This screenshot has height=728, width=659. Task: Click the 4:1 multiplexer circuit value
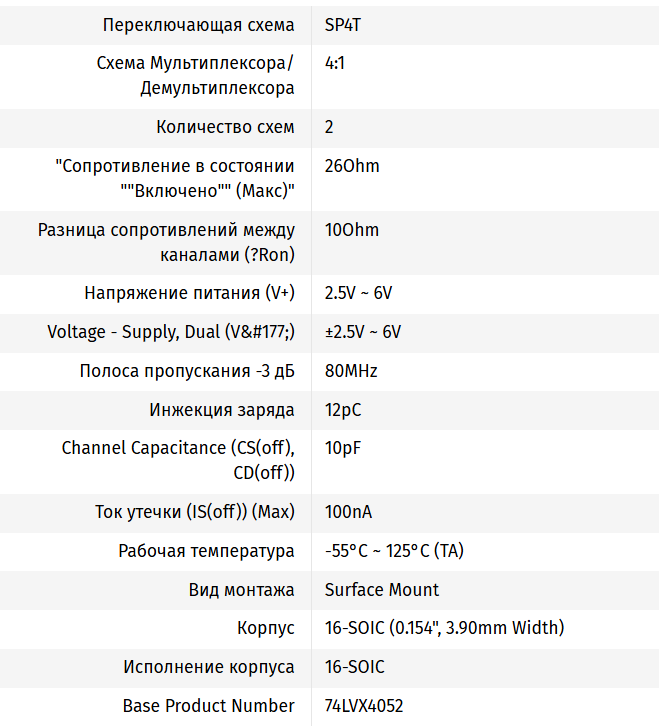tap(335, 63)
